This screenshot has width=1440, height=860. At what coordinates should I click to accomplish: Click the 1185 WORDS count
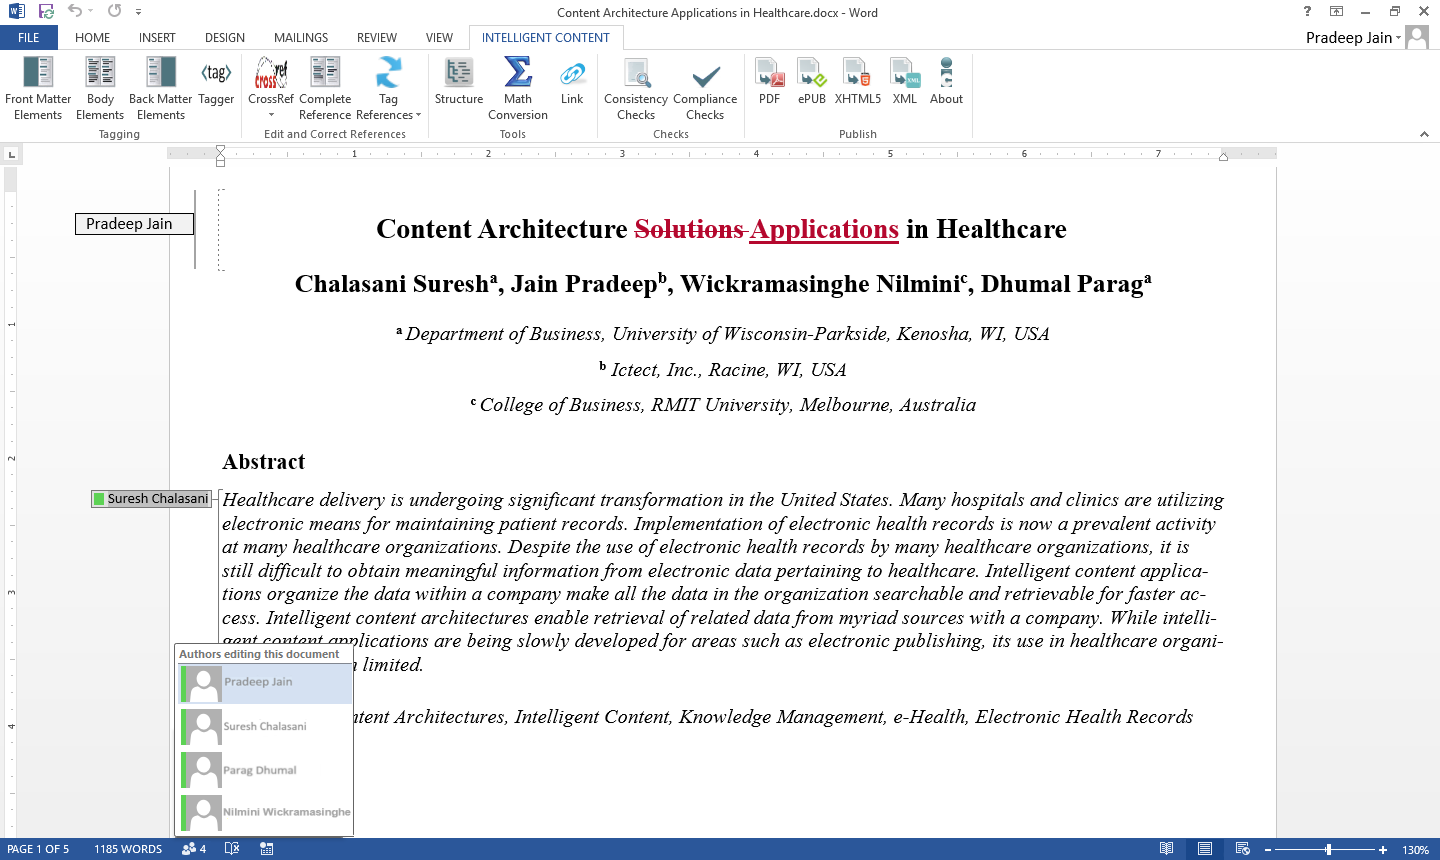coord(128,849)
